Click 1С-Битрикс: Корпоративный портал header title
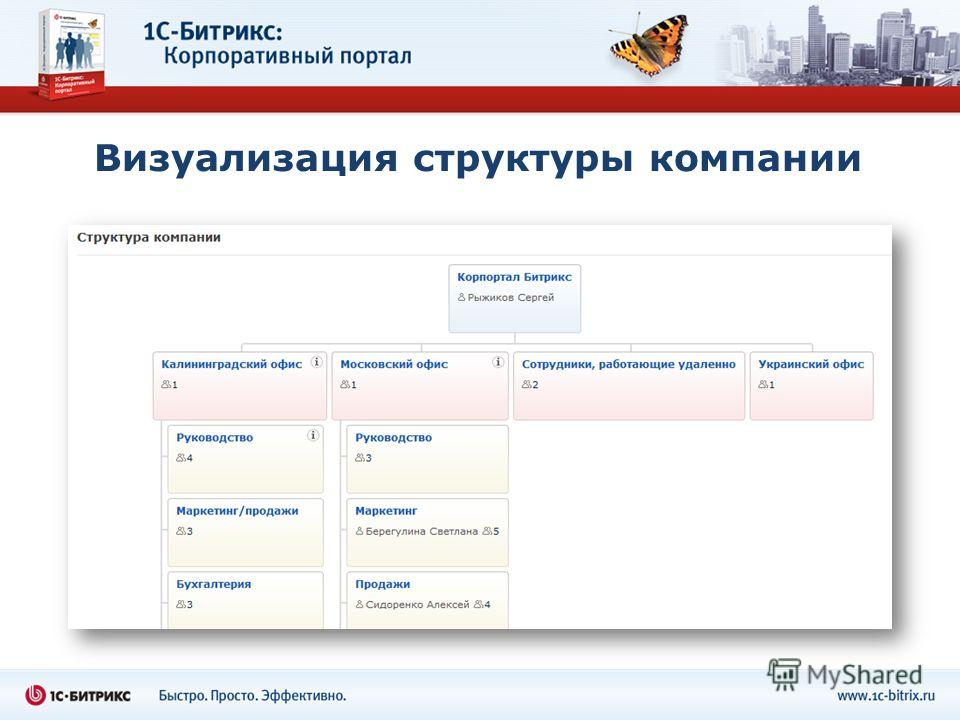The image size is (960, 720). pyautogui.click(x=277, y=44)
